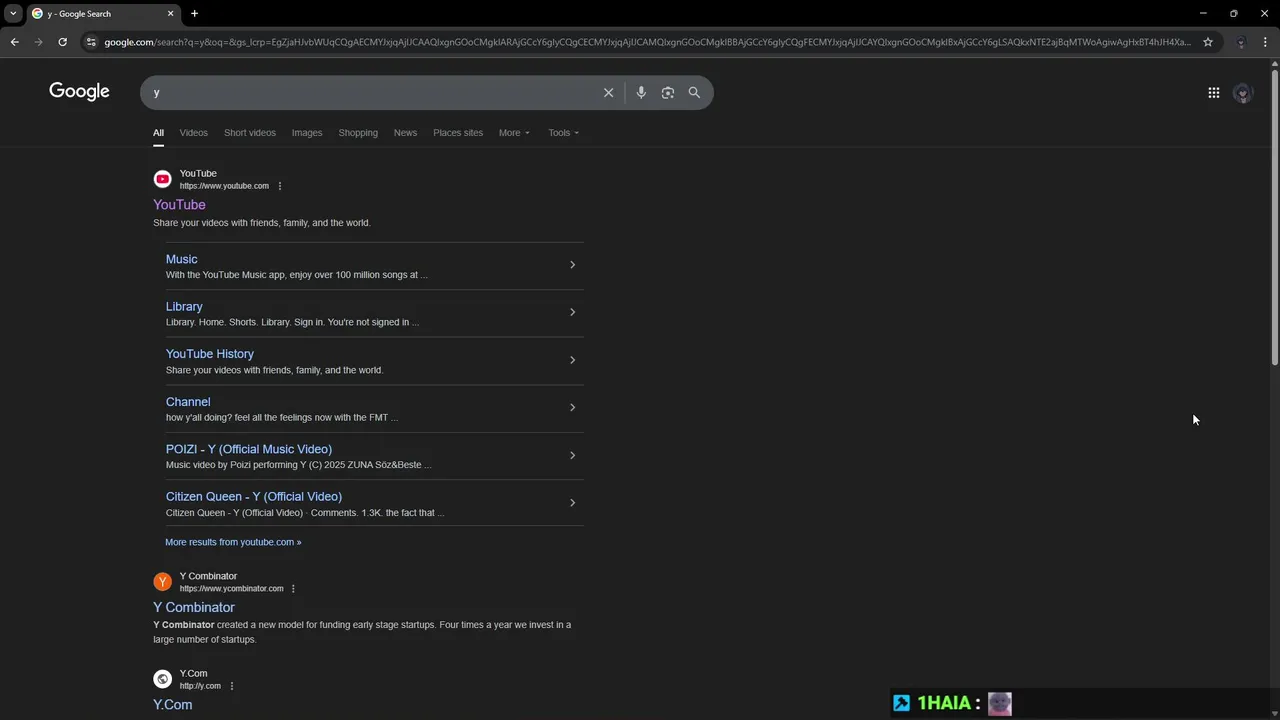
Task: Open the Library sitelink
Action: [x=184, y=307]
